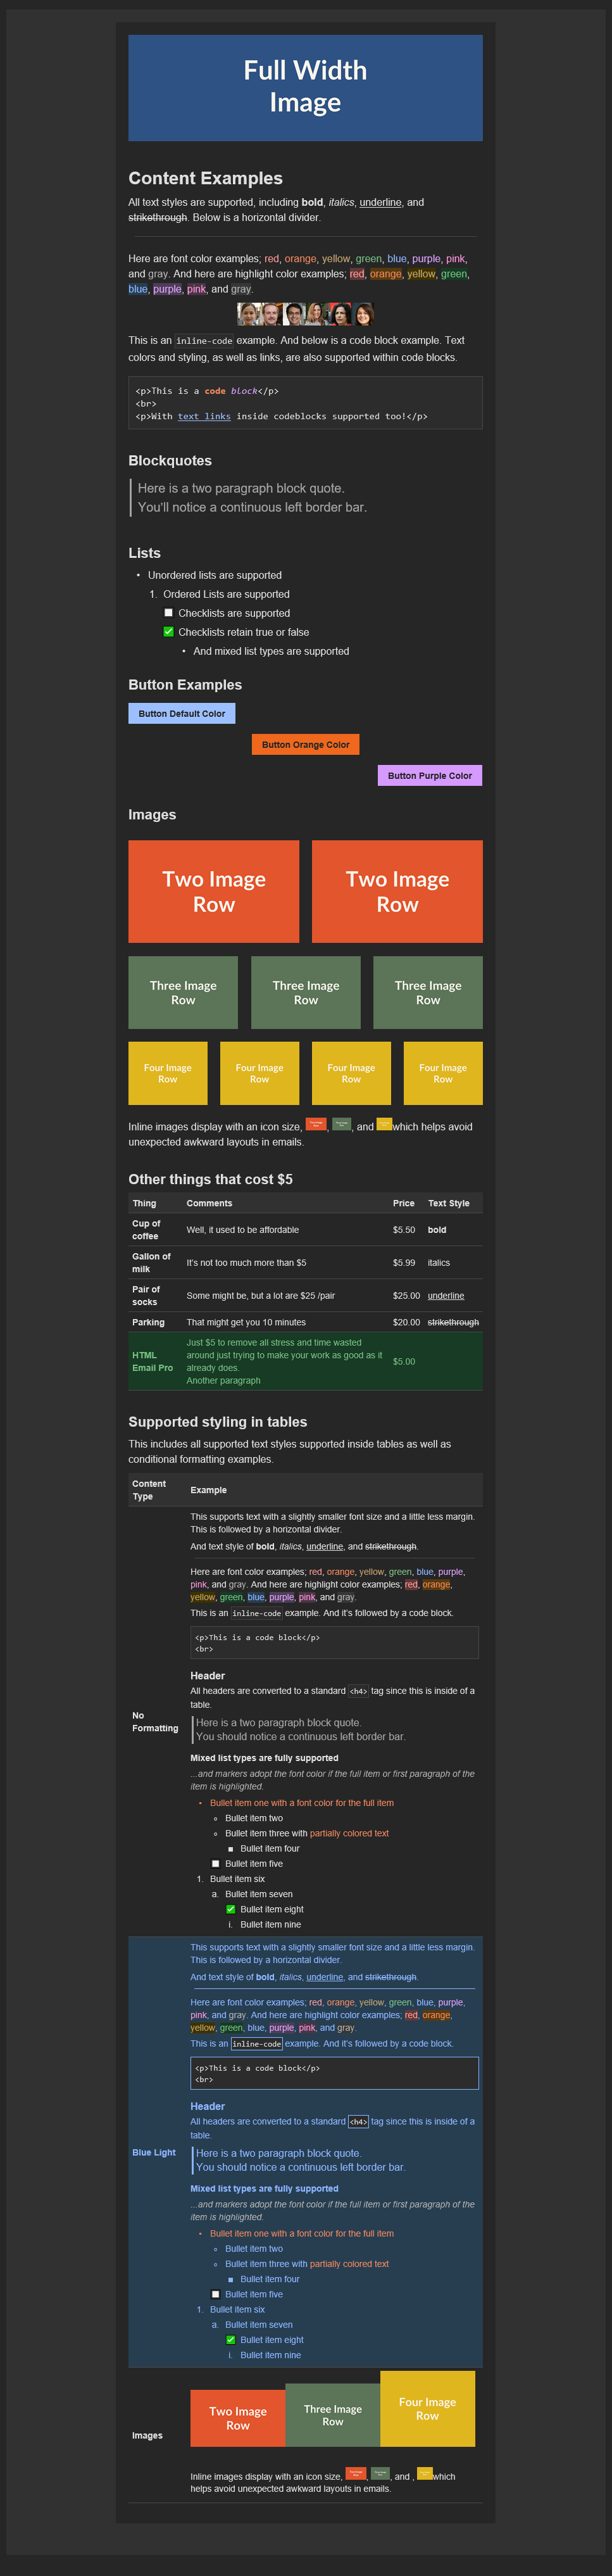612x2576 pixels.
Task: Click the yellow inline icon in the table's Images row
Action: coord(425,2473)
